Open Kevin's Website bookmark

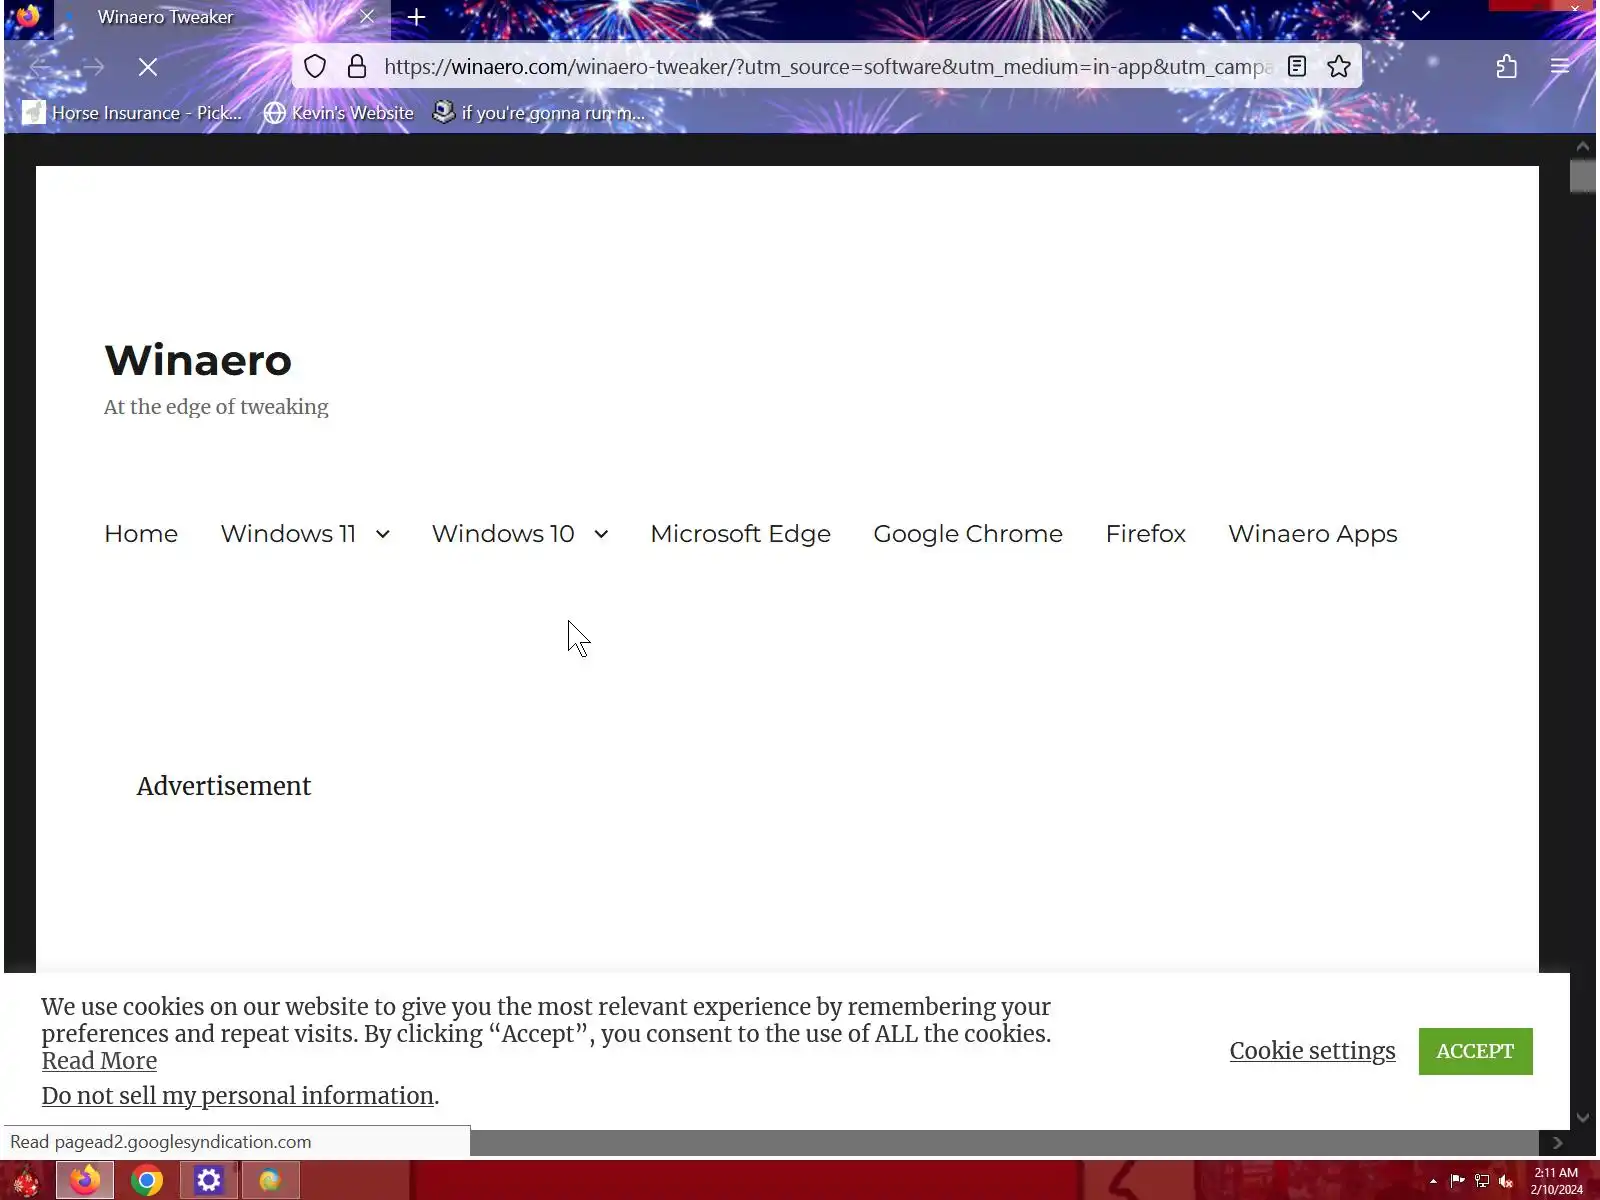pyautogui.click(x=339, y=113)
